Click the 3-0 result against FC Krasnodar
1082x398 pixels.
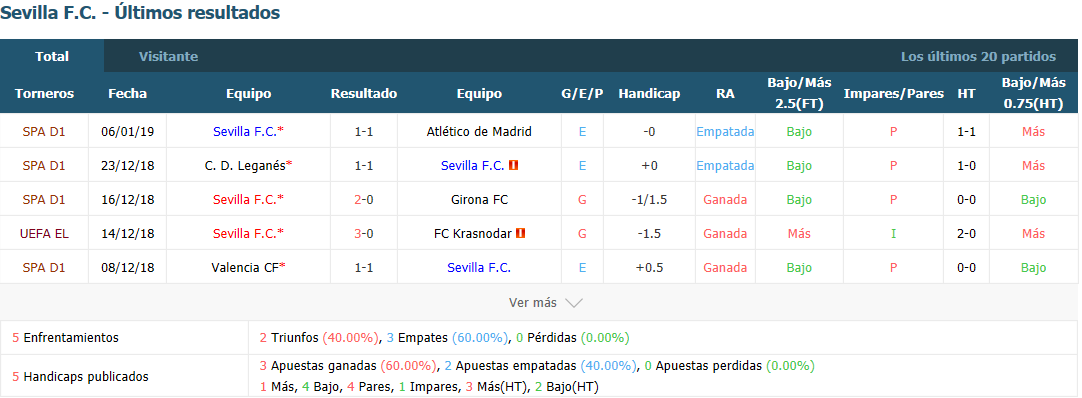(364, 234)
